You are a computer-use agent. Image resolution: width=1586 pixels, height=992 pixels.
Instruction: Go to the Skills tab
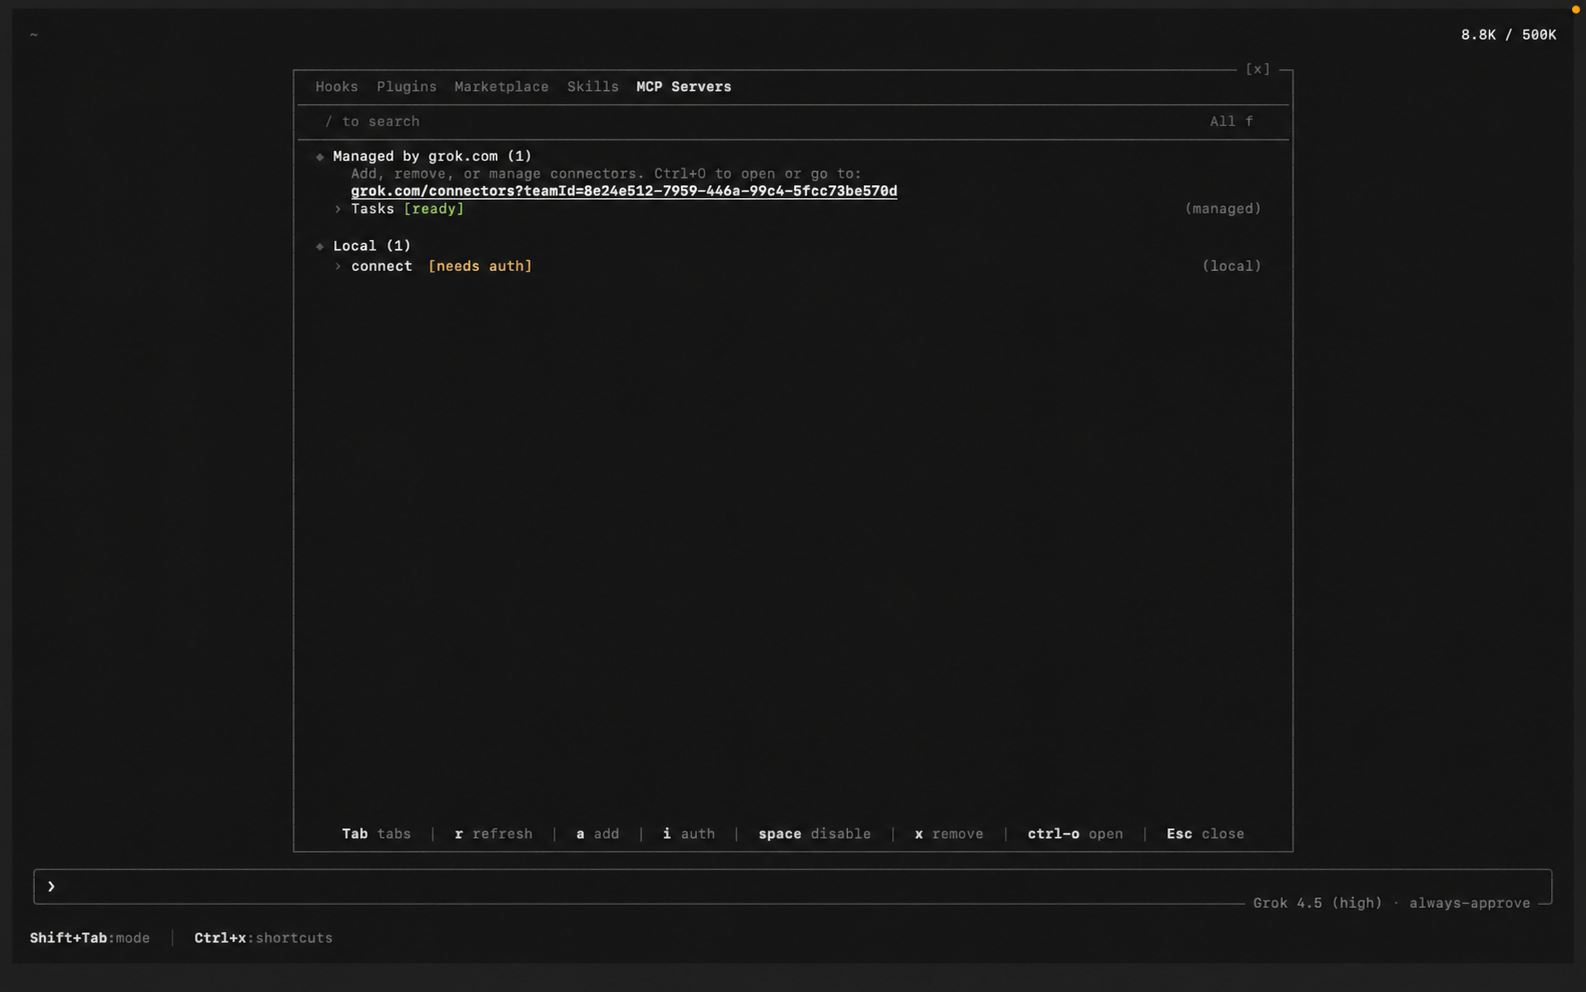pyautogui.click(x=592, y=87)
